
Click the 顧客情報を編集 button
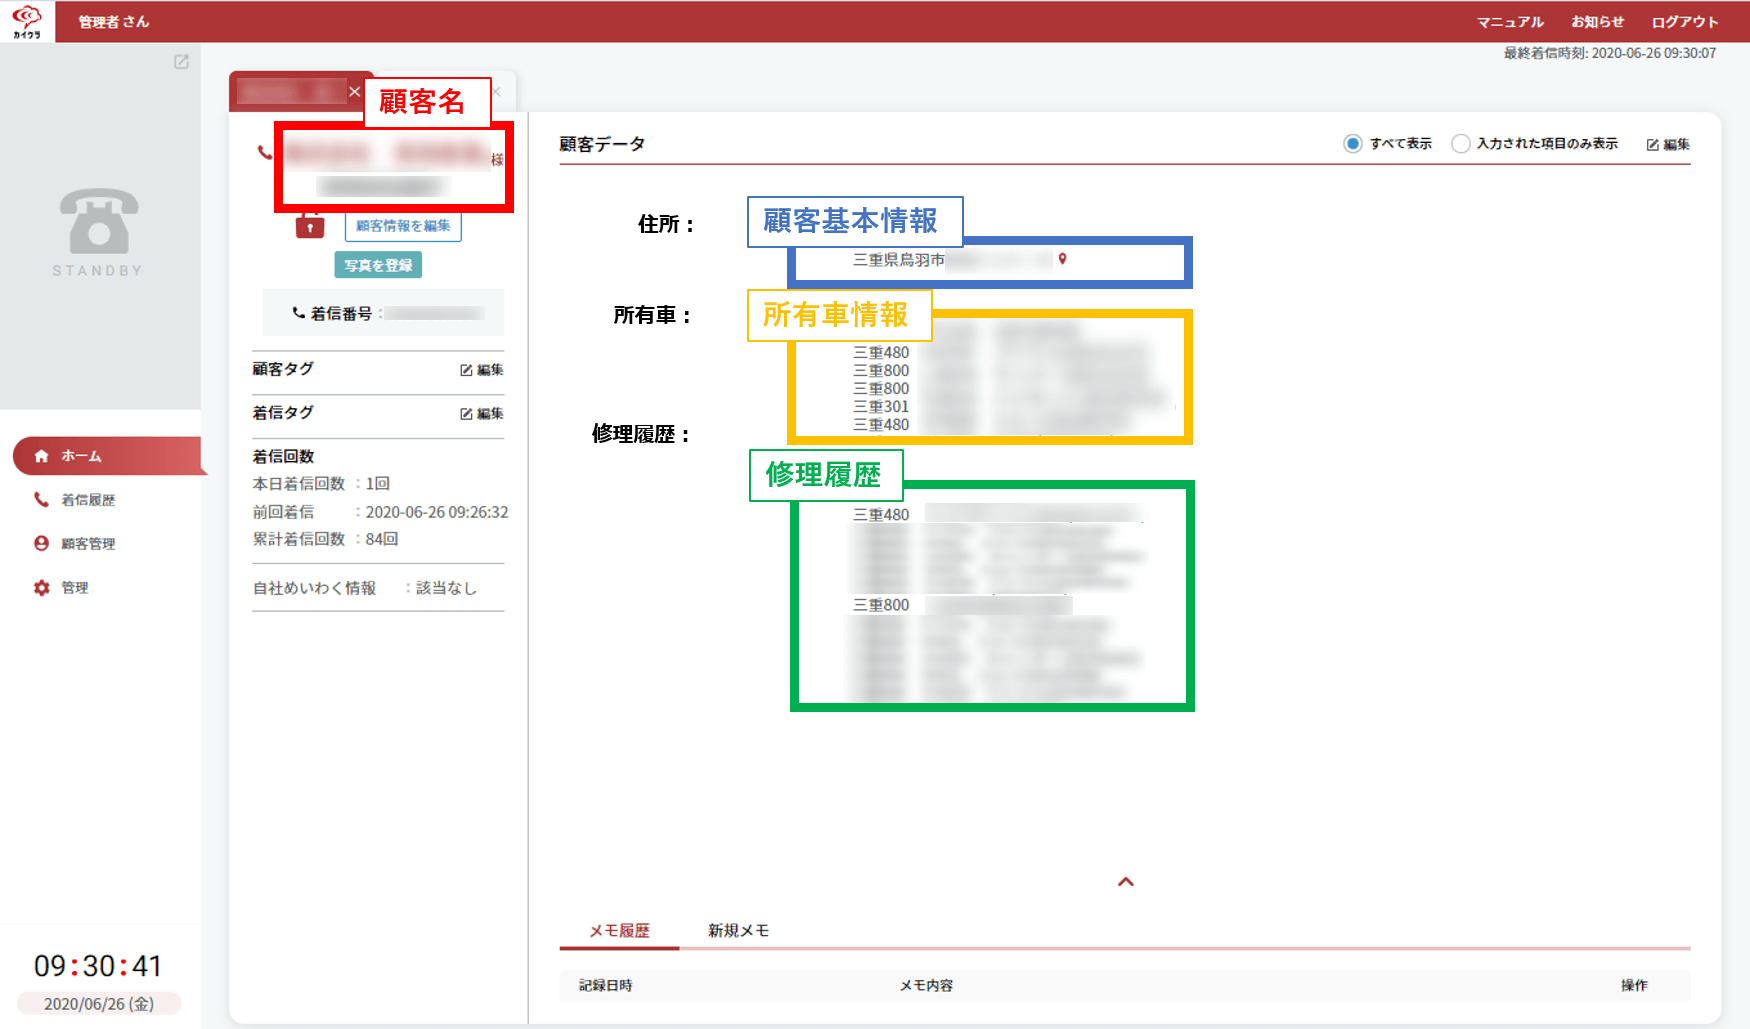coord(403,226)
